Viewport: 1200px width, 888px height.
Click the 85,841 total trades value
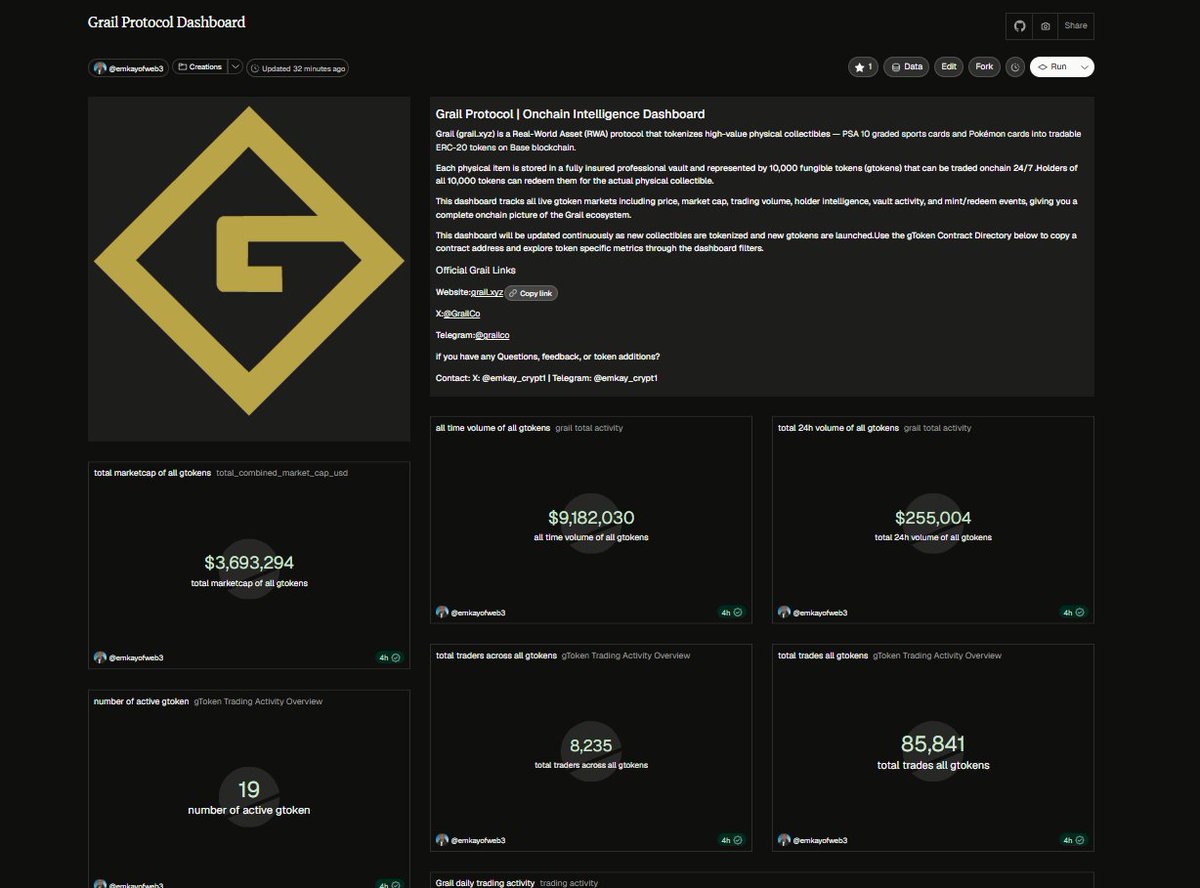[933, 744]
